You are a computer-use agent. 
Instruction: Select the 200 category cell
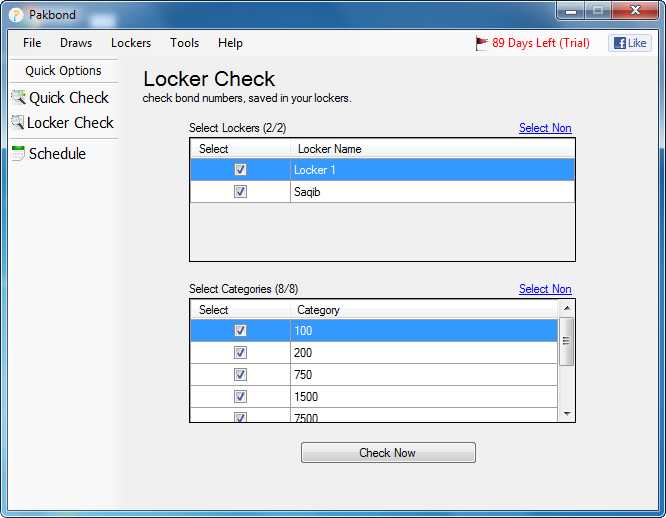pos(424,353)
